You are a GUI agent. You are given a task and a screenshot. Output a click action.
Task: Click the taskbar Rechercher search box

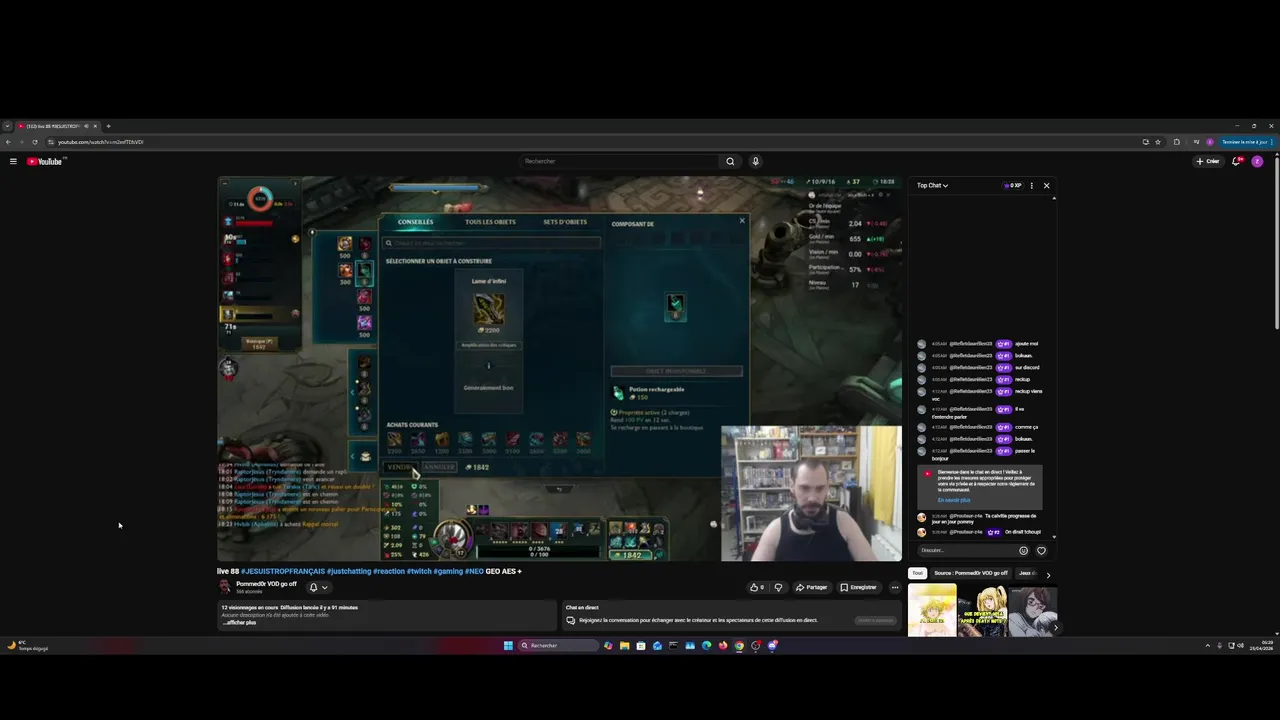(x=557, y=645)
